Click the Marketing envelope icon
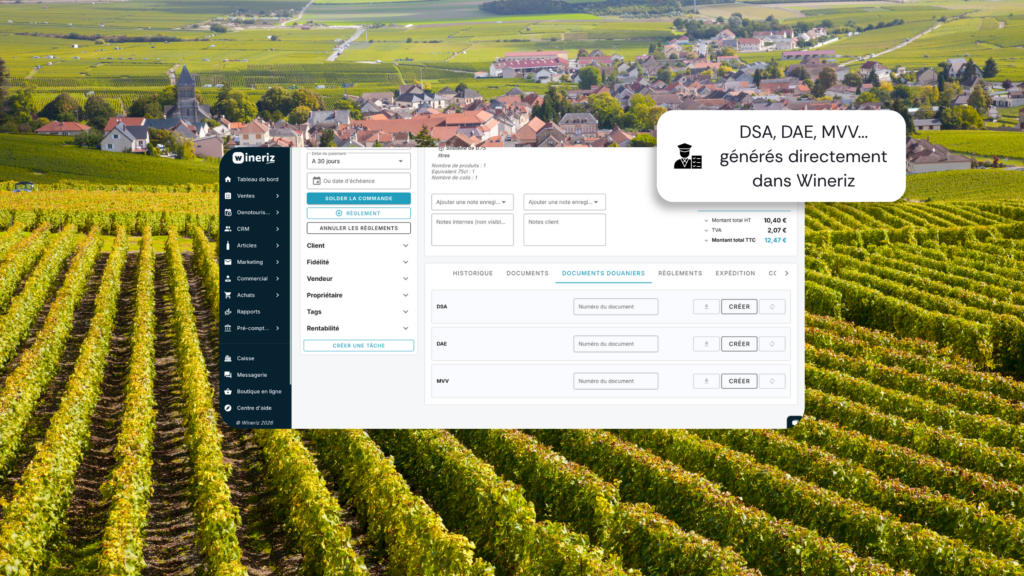The width and height of the screenshot is (1024, 576). point(228,262)
